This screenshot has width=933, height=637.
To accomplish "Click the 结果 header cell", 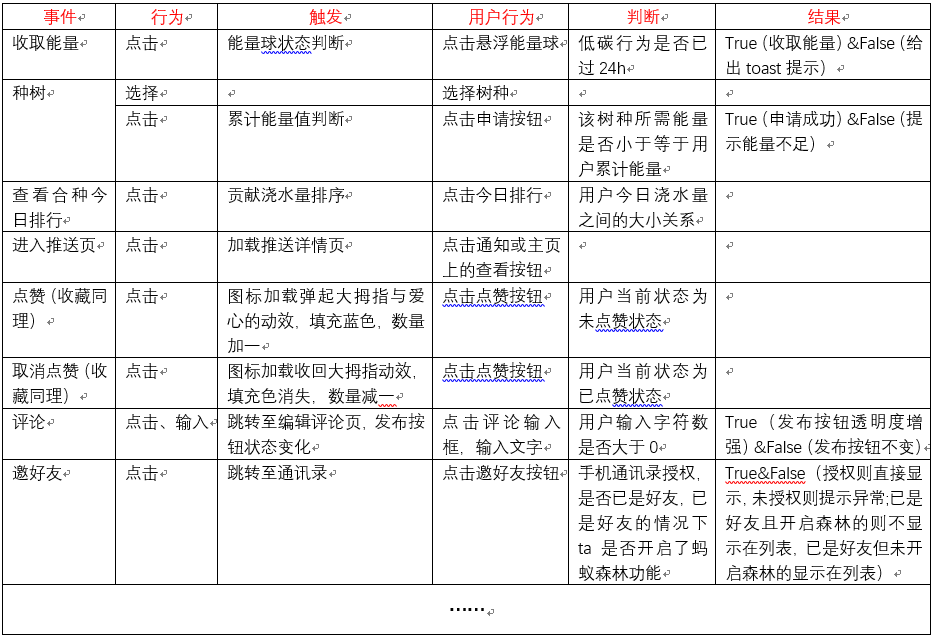I will pos(823,17).
